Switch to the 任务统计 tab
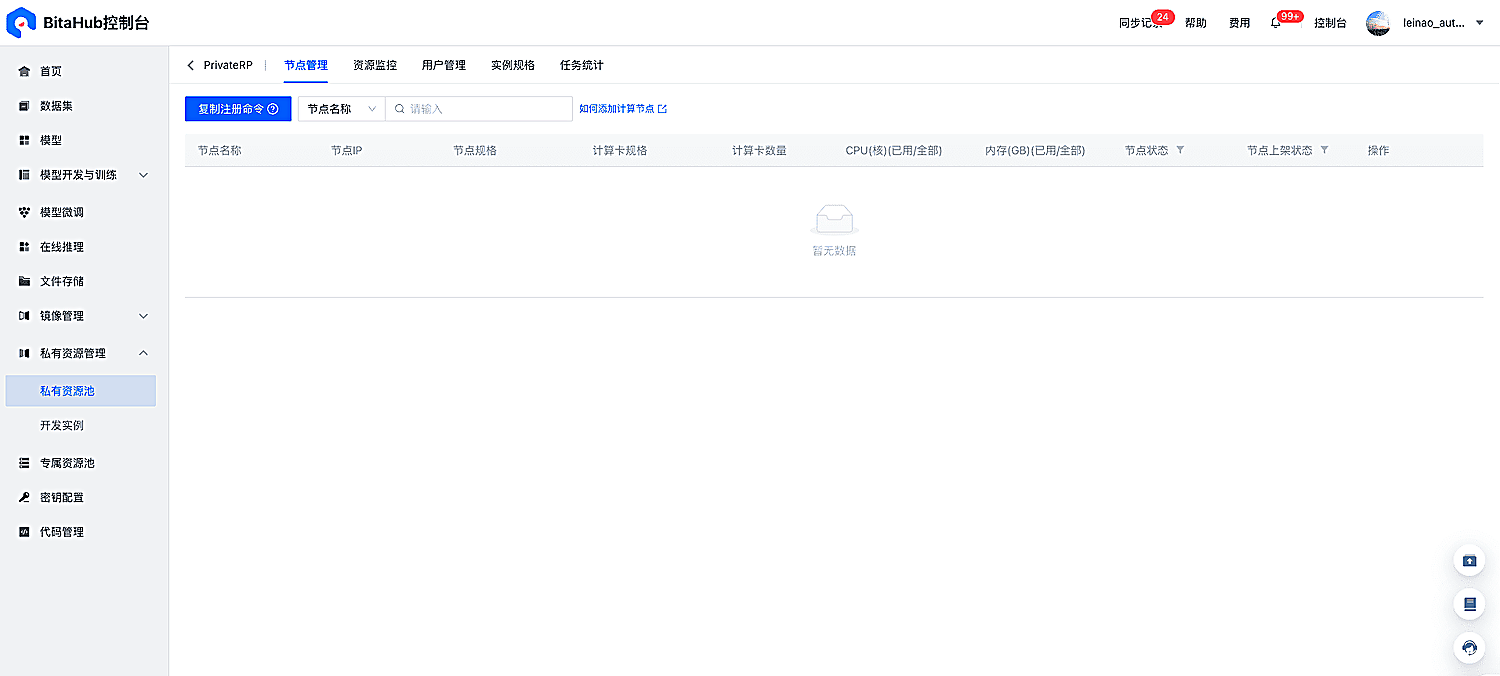The height and width of the screenshot is (676, 1500). click(x=582, y=65)
